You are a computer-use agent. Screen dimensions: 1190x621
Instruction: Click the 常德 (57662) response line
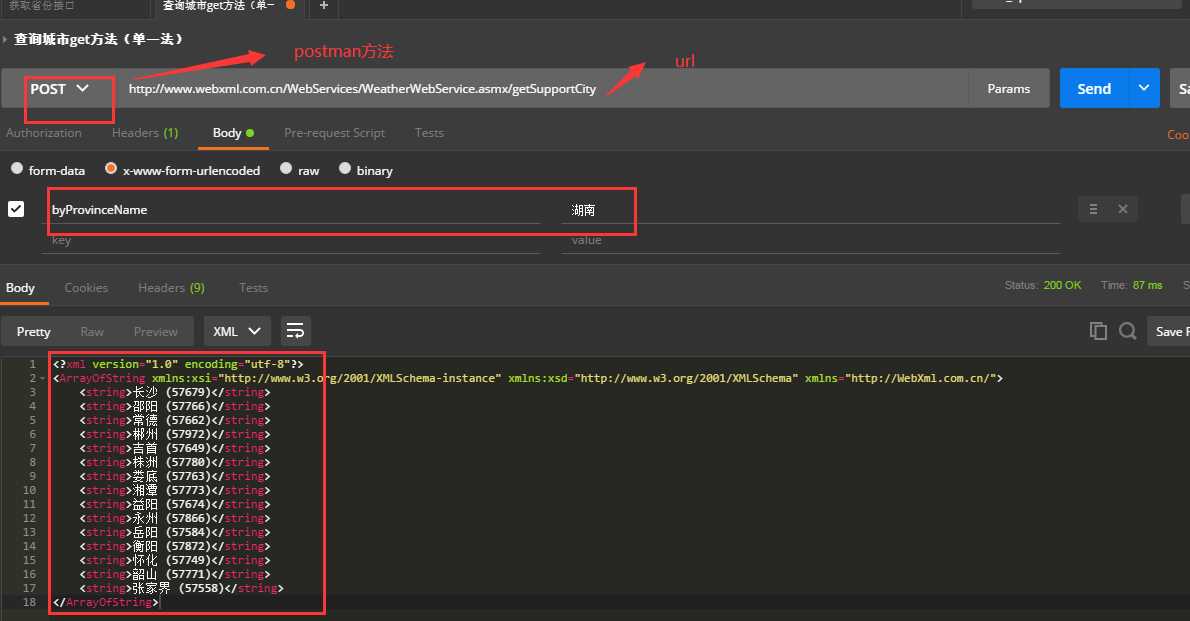(175, 420)
